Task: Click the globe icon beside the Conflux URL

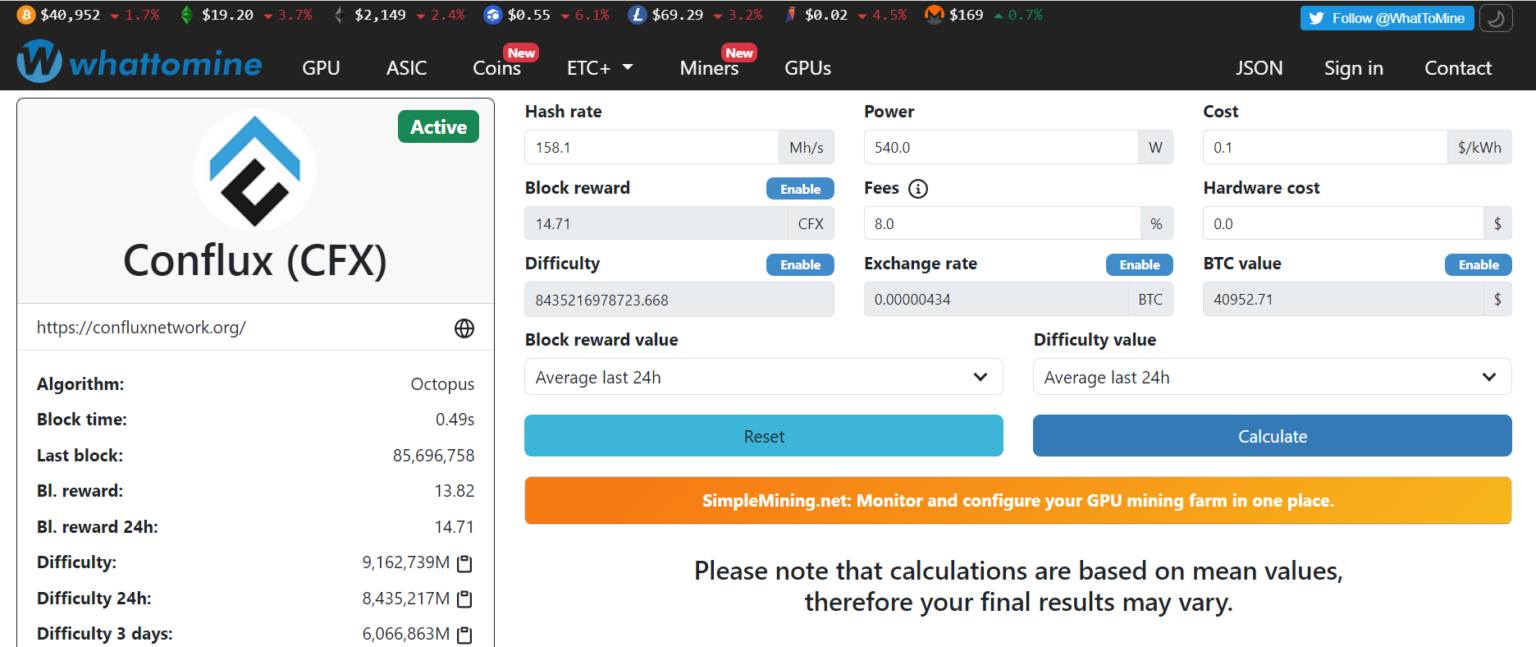Action: click(464, 327)
